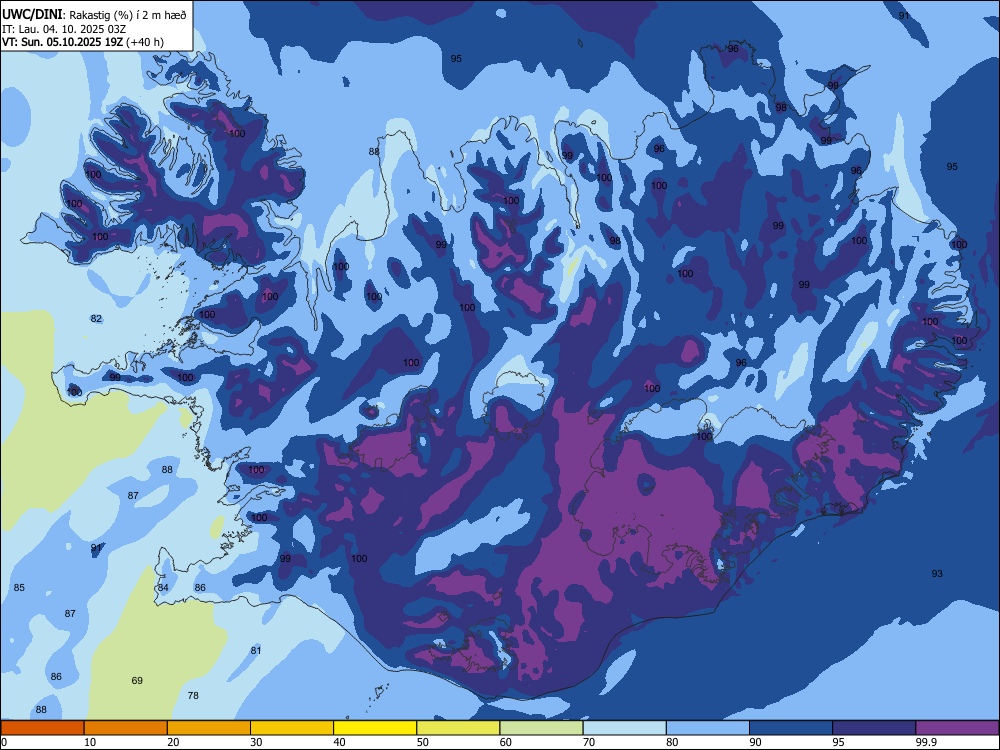The image size is (1000, 750).
Task: Click the '50' legend scale label
Action: pyautogui.click(x=423, y=742)
